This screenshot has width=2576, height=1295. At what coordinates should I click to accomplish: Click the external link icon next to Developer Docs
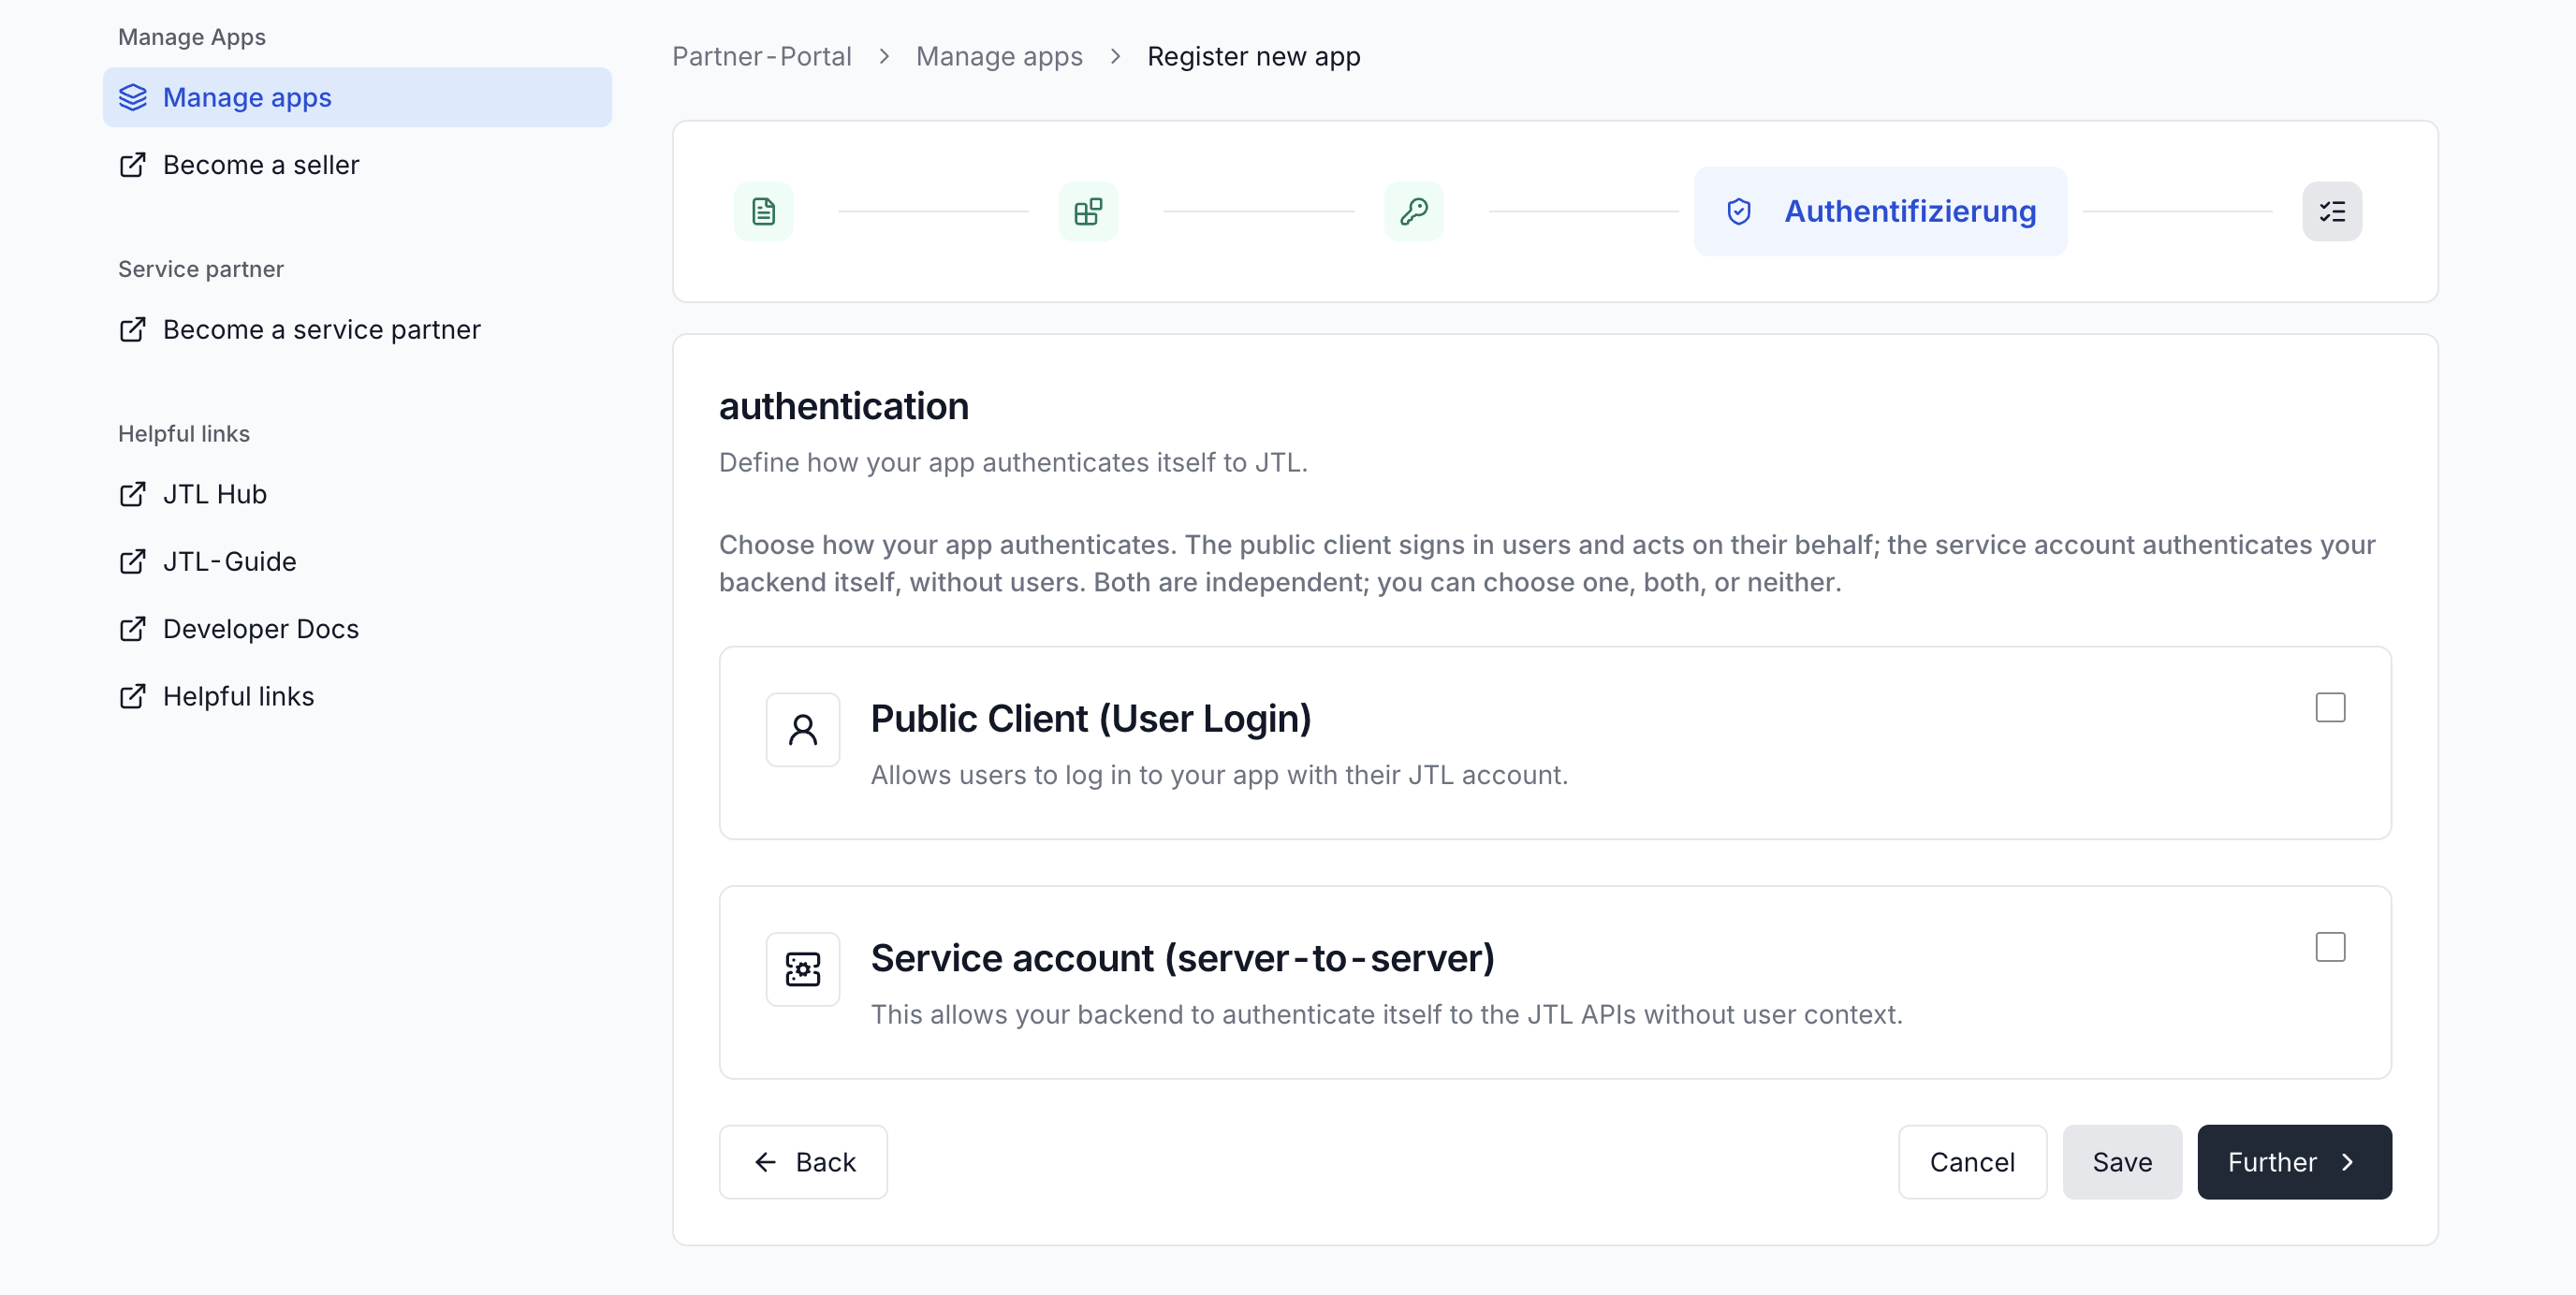pyautogui.click(x=133, y=629)
